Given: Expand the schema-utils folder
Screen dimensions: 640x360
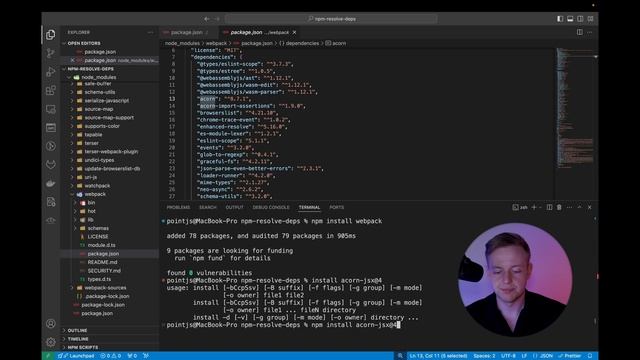Looking at the screenshot, I should [x=100, y=92].
